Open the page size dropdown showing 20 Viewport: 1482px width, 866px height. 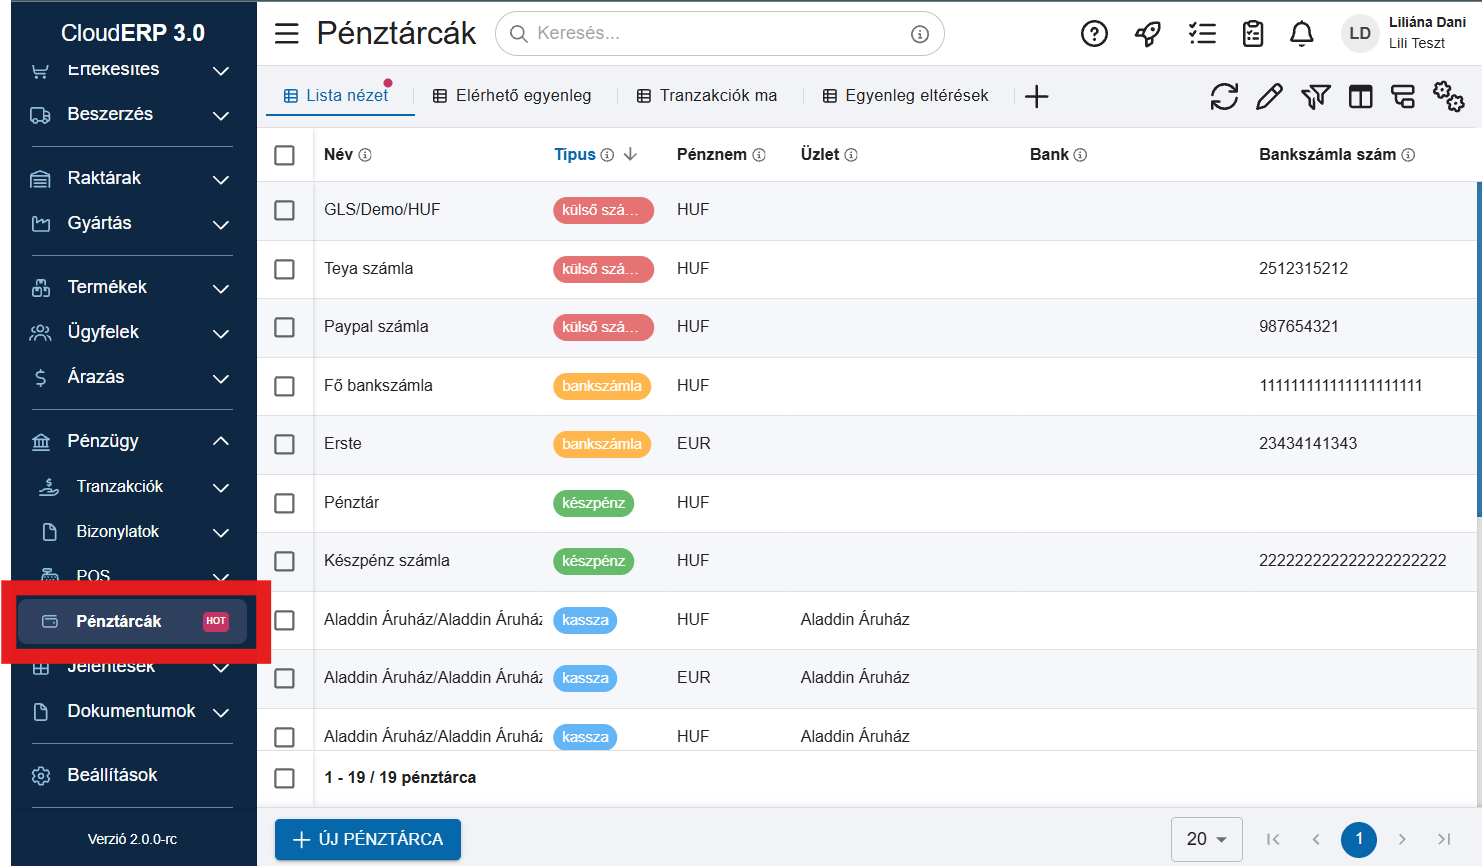pos(1206,839)
